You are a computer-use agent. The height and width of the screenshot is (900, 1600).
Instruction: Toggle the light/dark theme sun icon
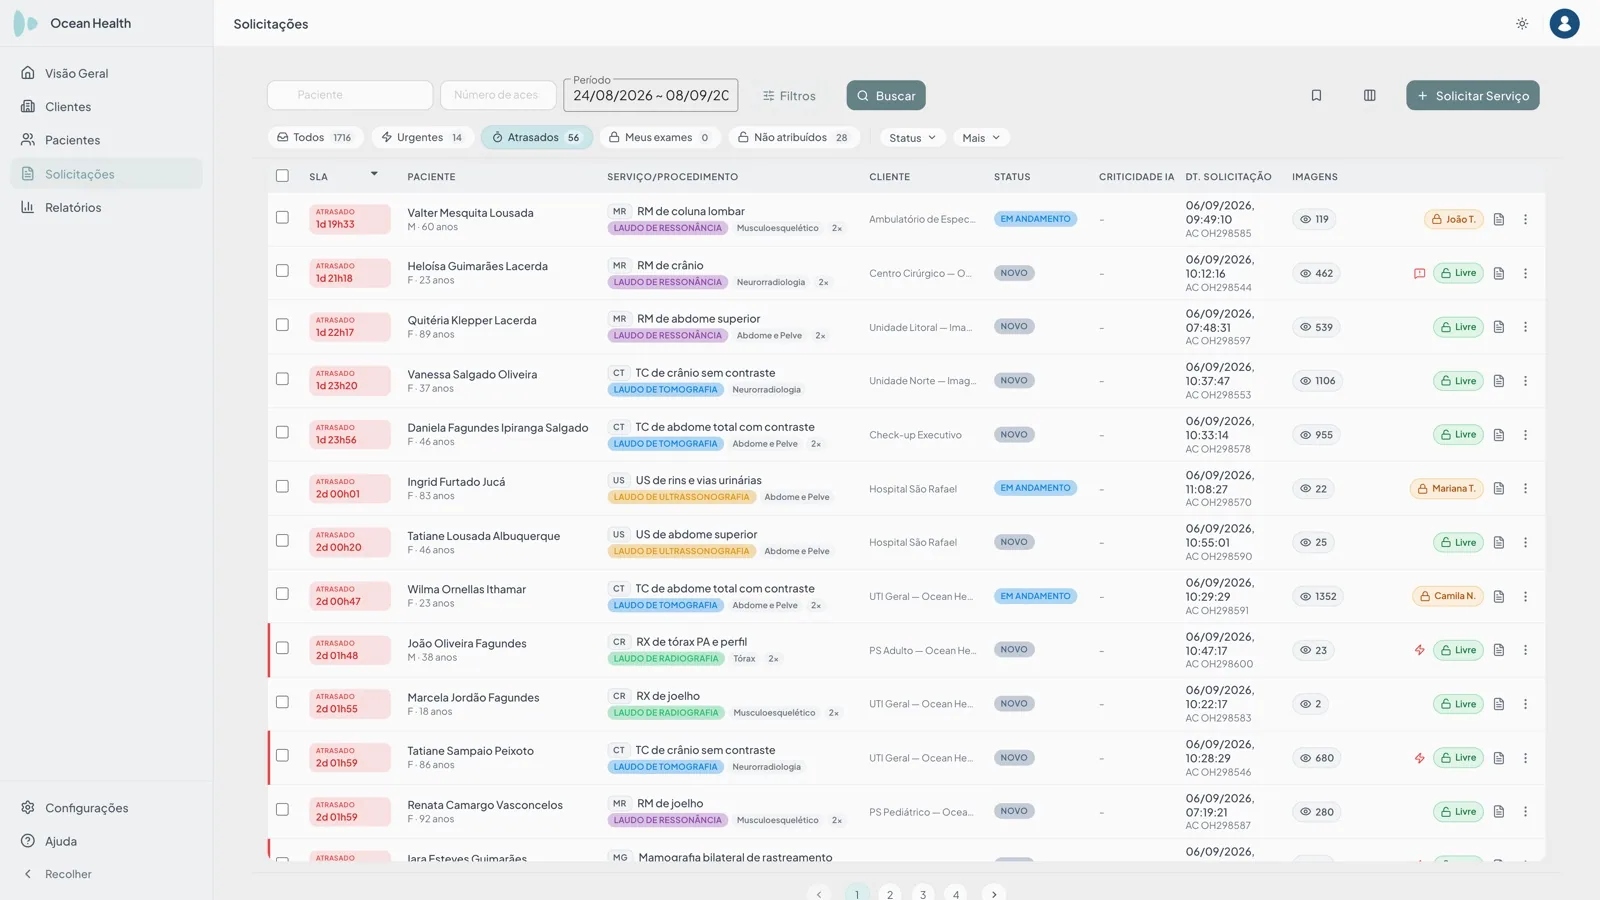tap(1522, 23)
